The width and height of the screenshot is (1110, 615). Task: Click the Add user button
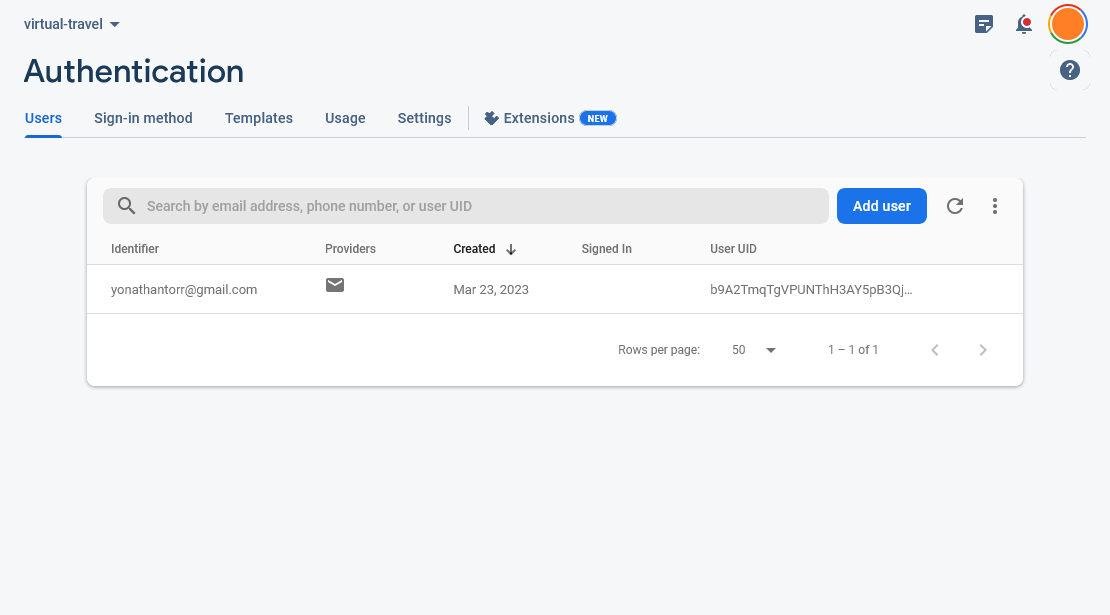881,205
